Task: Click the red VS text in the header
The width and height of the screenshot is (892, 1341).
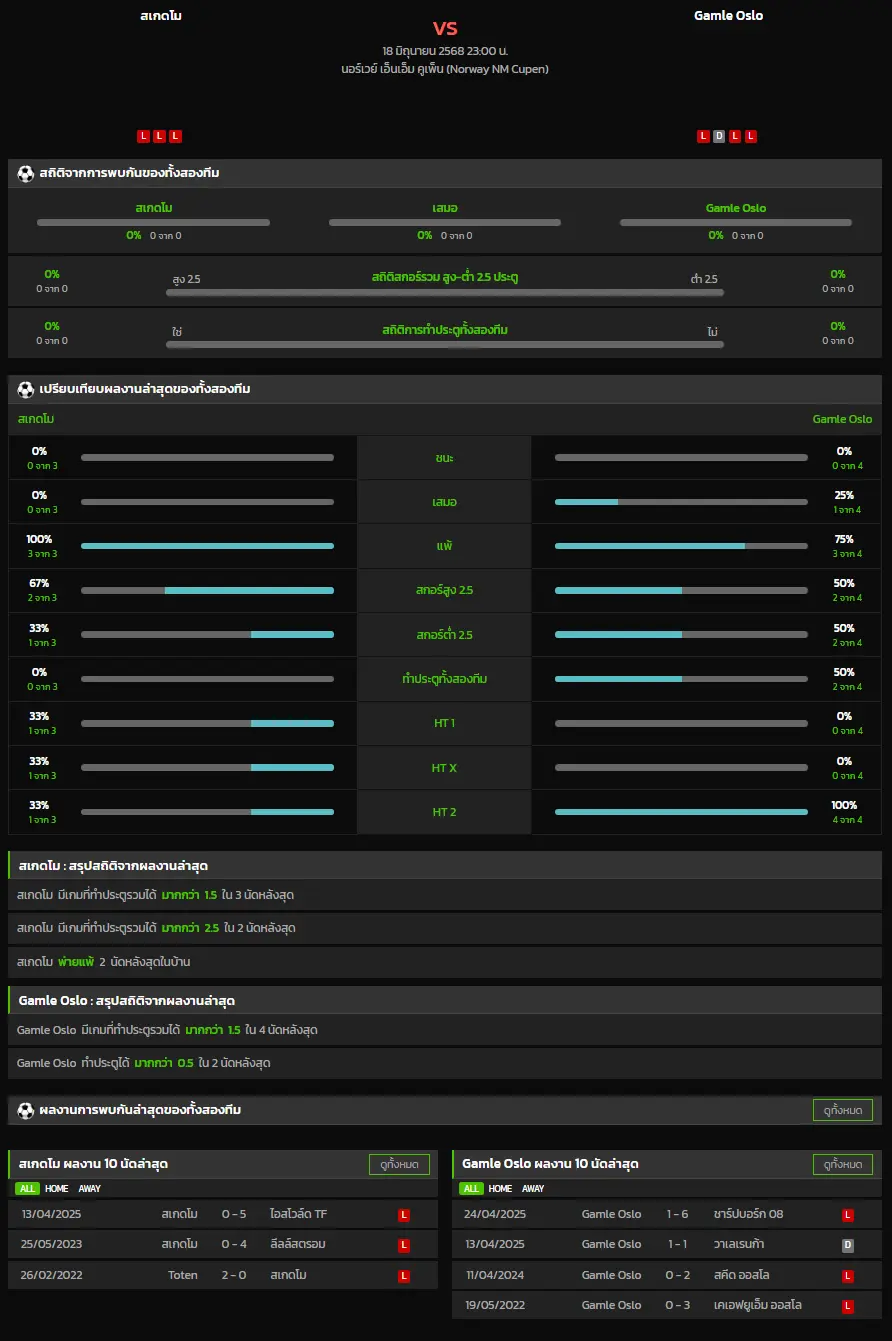Action: (x=445, y=28)
